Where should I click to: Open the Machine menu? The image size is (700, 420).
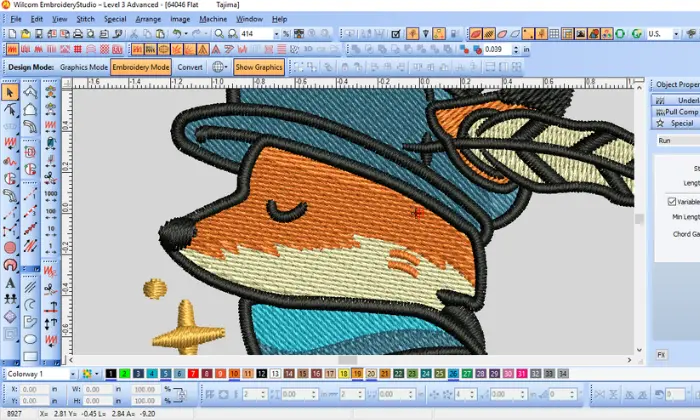point(213,19)
